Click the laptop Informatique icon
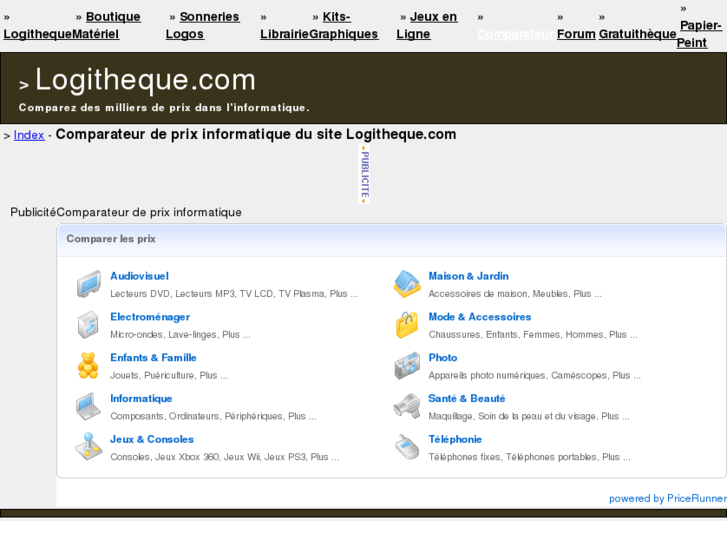727x545 pixels. point(89,406)
